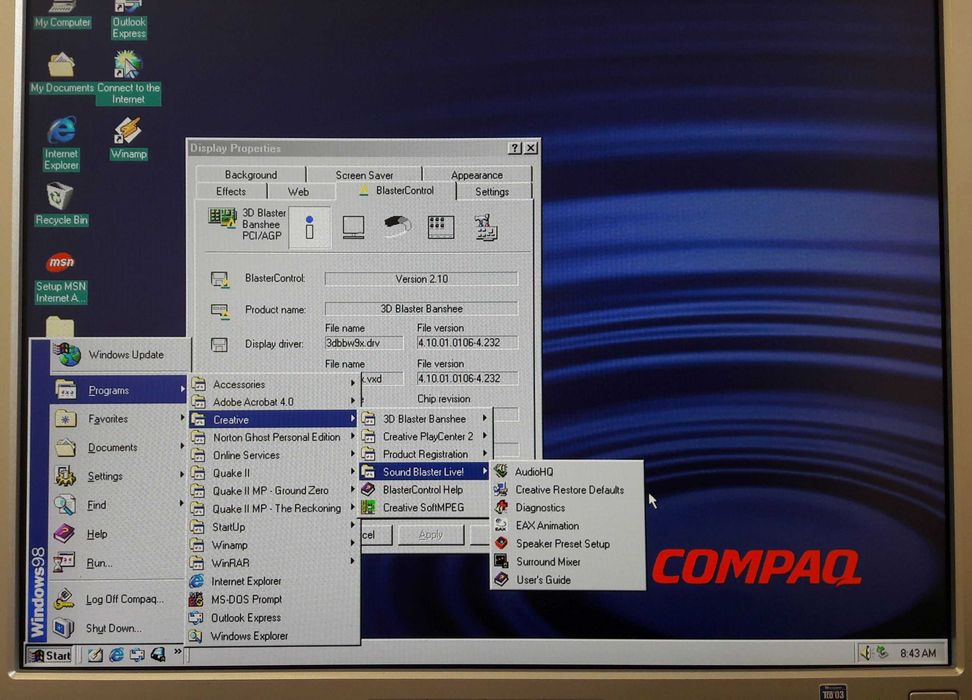Click the Display driver file name field

pos(363,343)
